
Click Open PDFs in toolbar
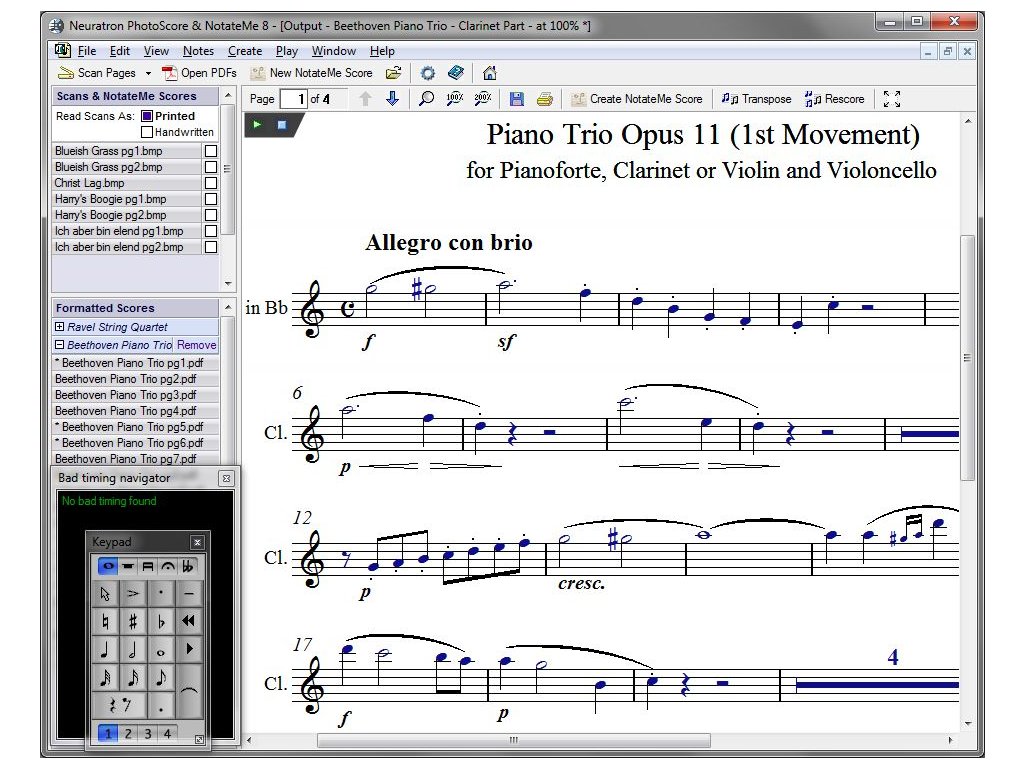[199, 72]
